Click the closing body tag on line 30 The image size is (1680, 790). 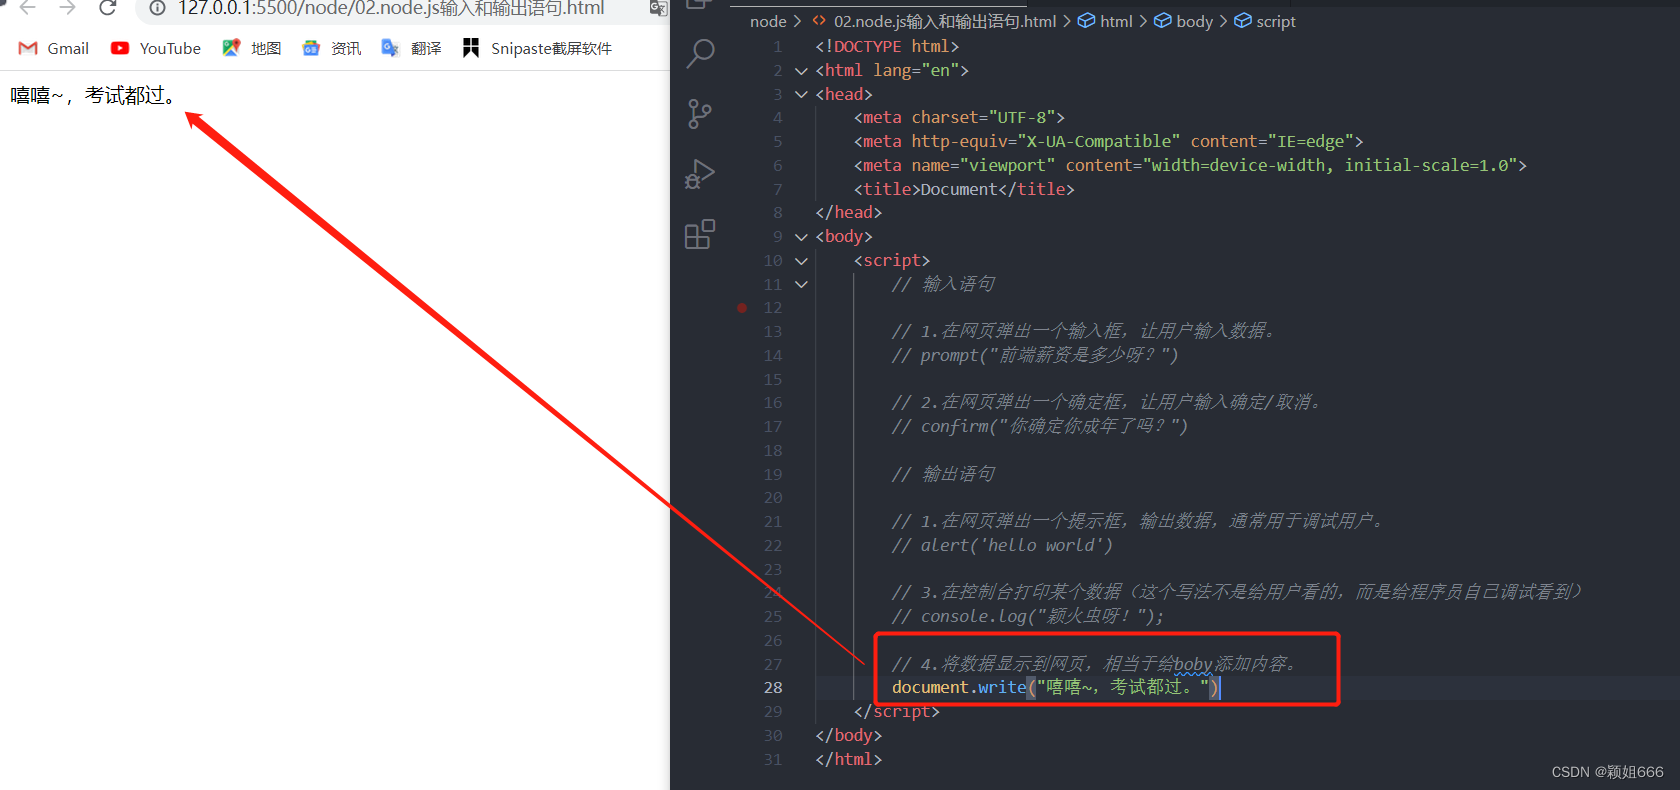848,735
